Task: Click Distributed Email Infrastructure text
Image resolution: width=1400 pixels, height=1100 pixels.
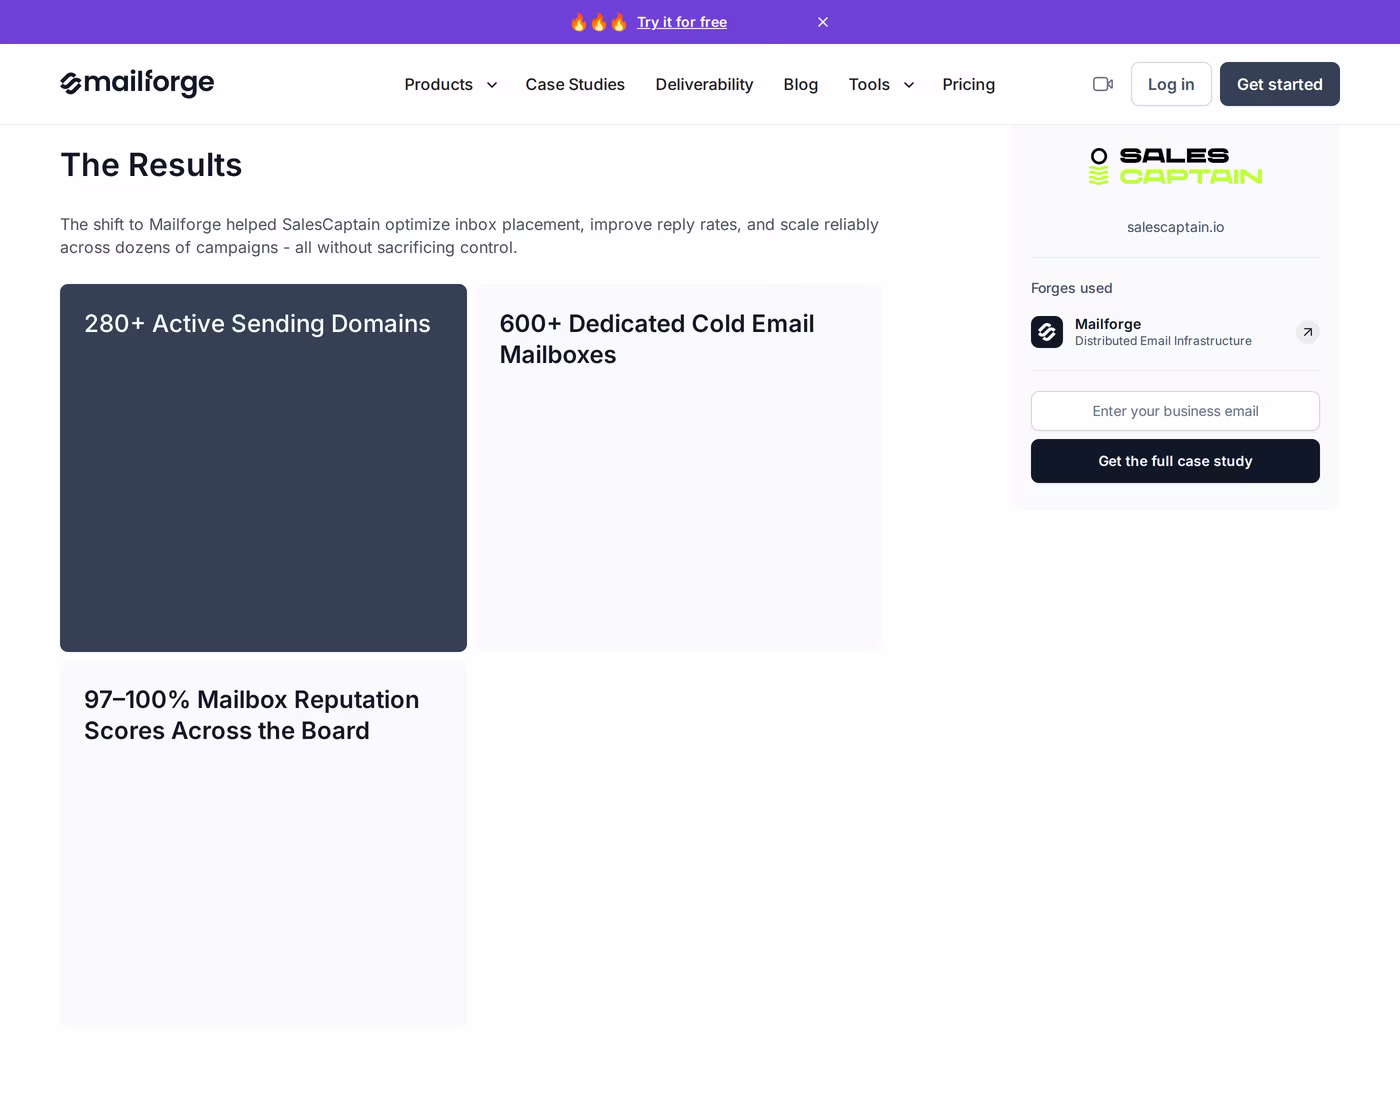Action: 1163,341
